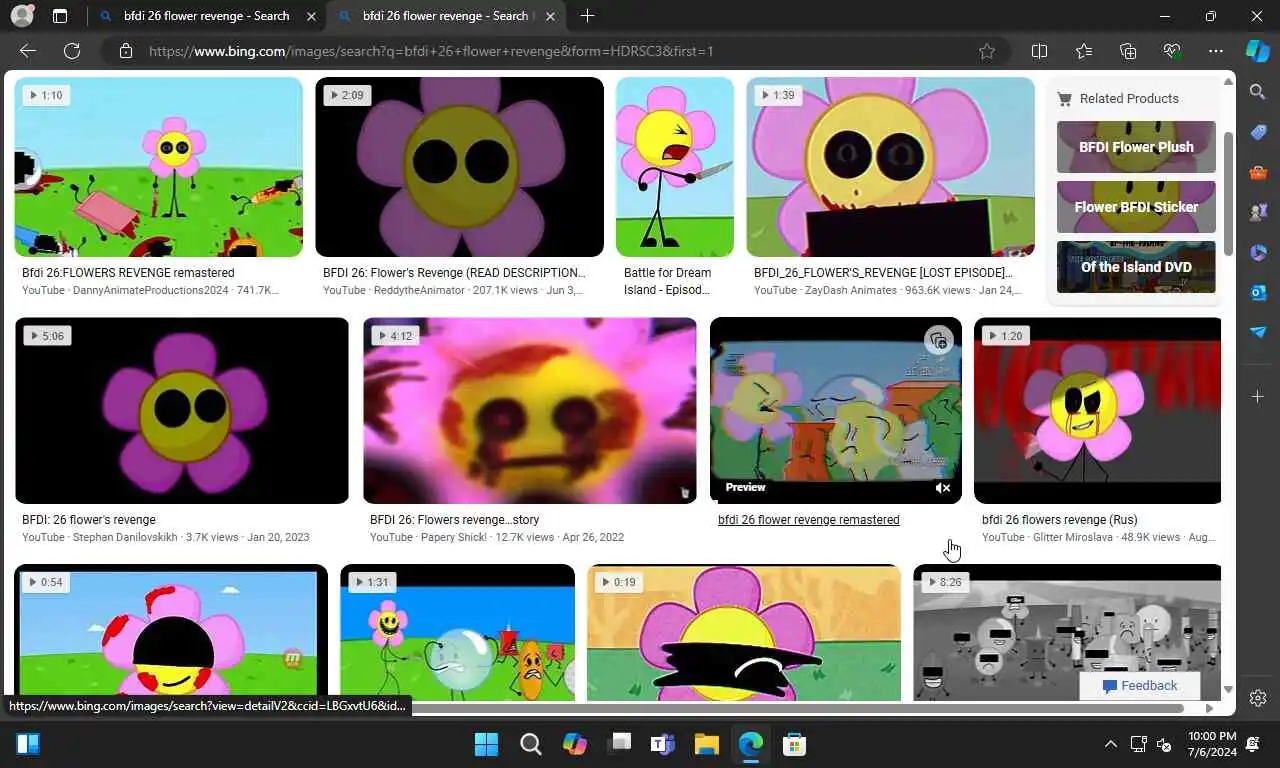Open the 8:26 grayscale video thumbnail
The width and height of the screenshot is (1280, 768).
click(1066, 632)
